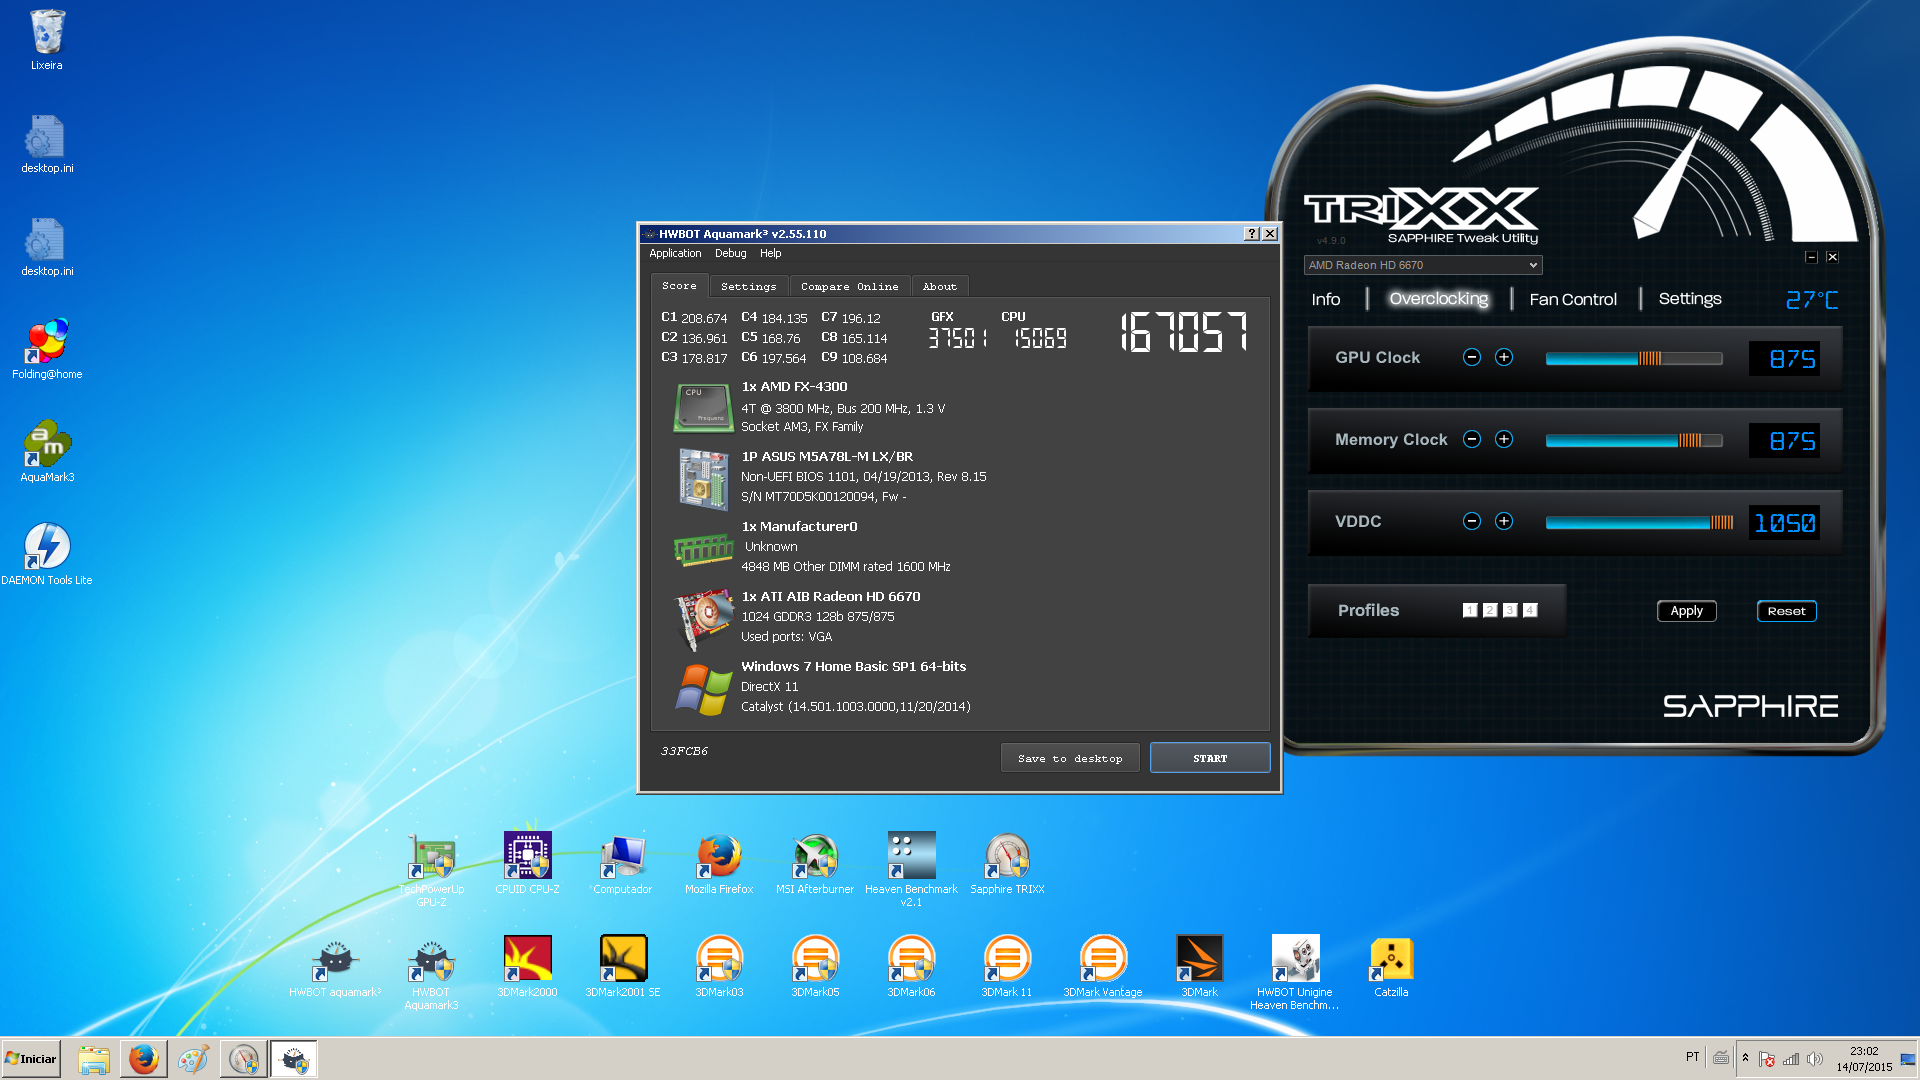Screen dimensions: 1920x1080
Task: Increase GPU Clock with plus button
Action: tap(1504, 357)
